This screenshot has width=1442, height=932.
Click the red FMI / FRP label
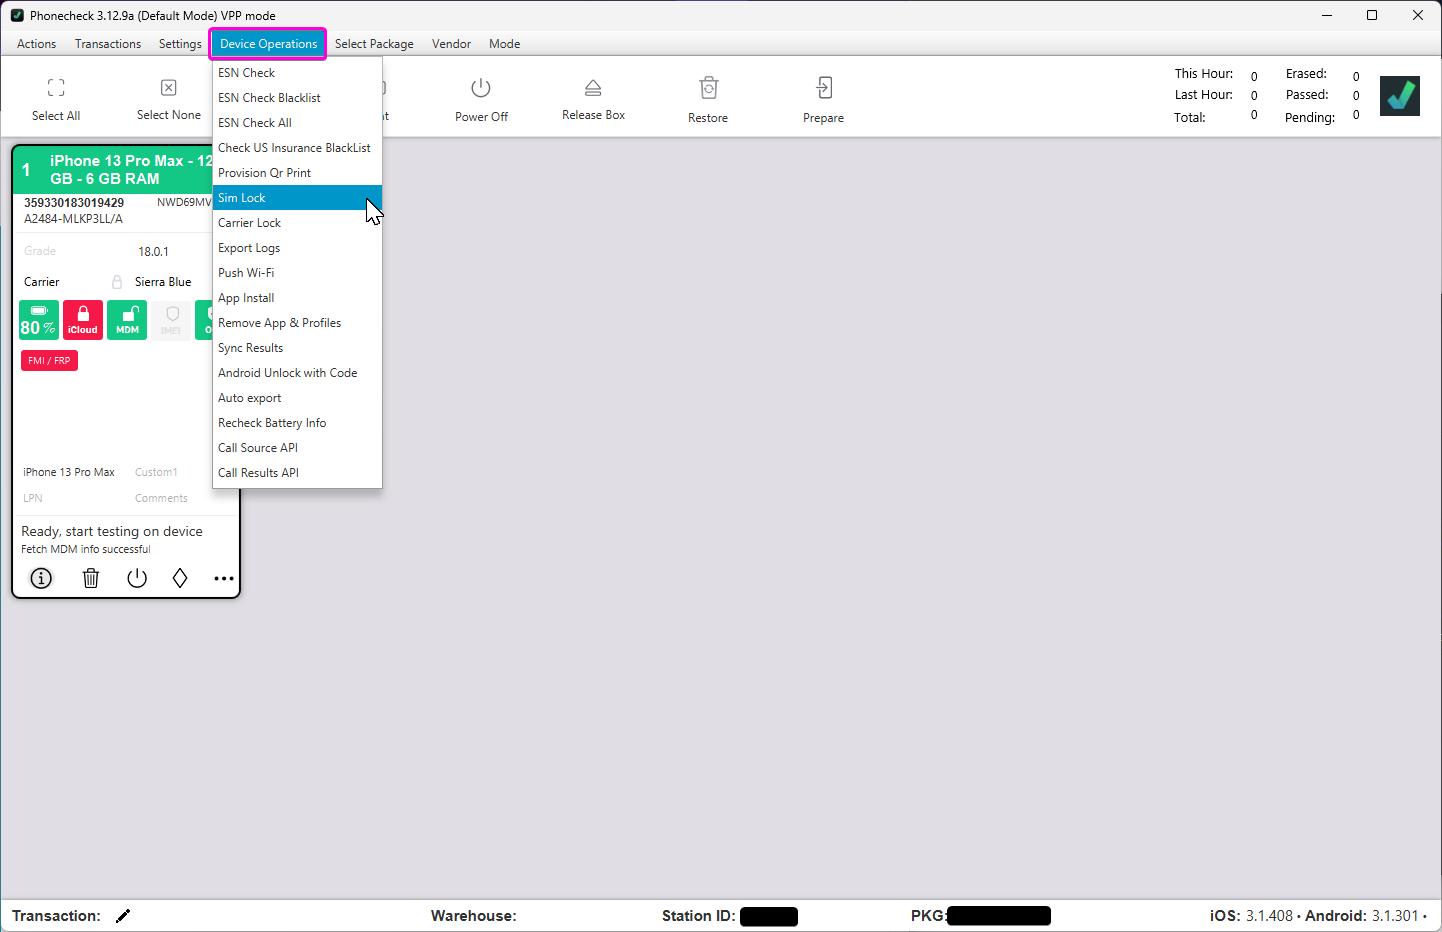[x=49, y=361]
